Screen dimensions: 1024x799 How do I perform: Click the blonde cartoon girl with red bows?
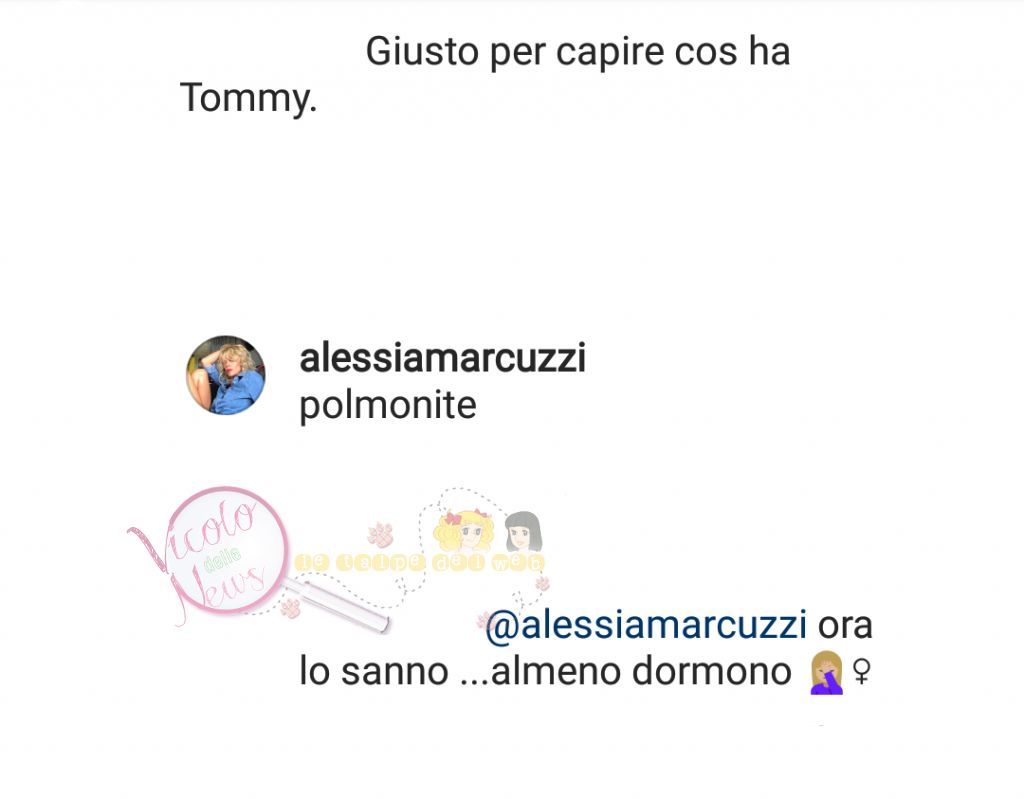(x=463, y=531)
